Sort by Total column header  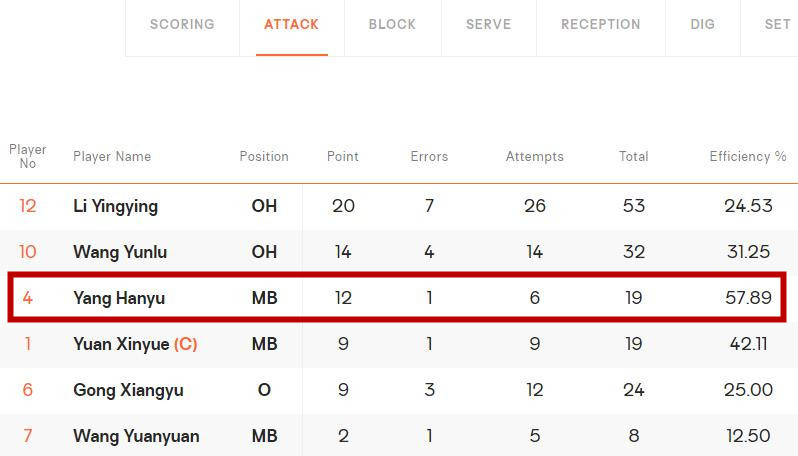pyautogui.click(x=634, y=156)
